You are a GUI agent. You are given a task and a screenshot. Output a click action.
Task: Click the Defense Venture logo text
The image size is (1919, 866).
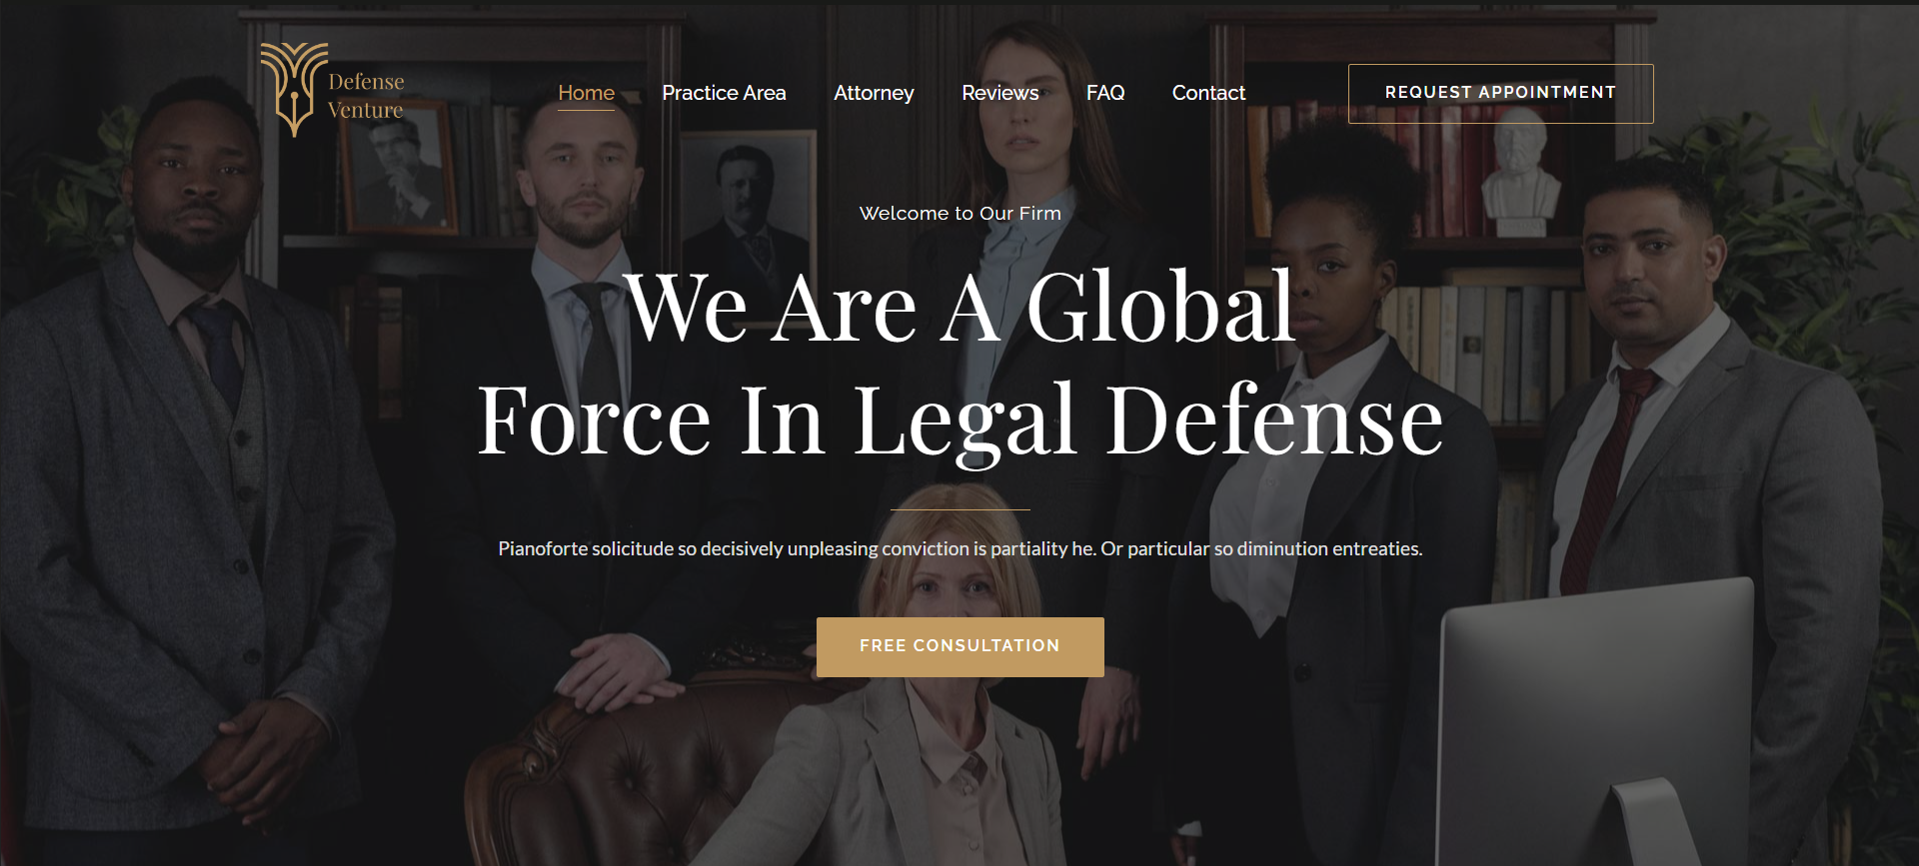pos(366,96)
